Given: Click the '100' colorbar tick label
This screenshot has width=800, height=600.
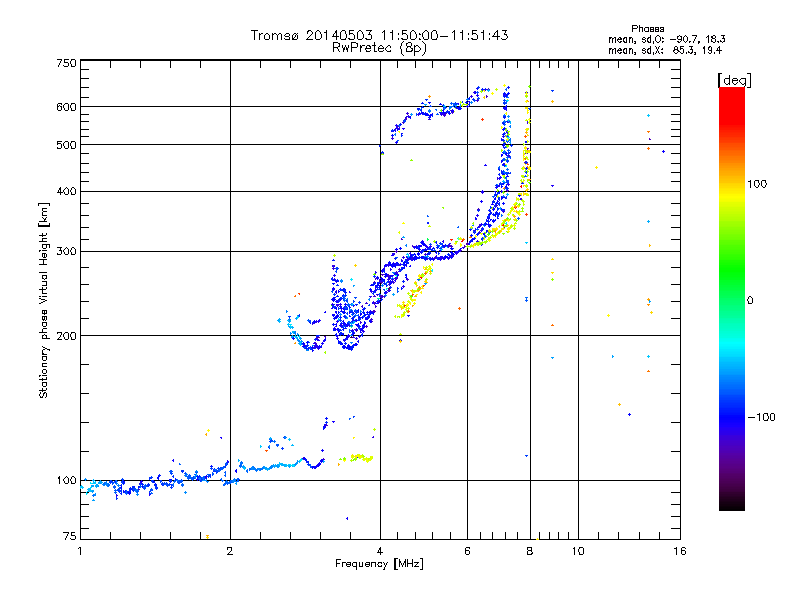Looking at the screenshot, I should [x=757, y=184].
